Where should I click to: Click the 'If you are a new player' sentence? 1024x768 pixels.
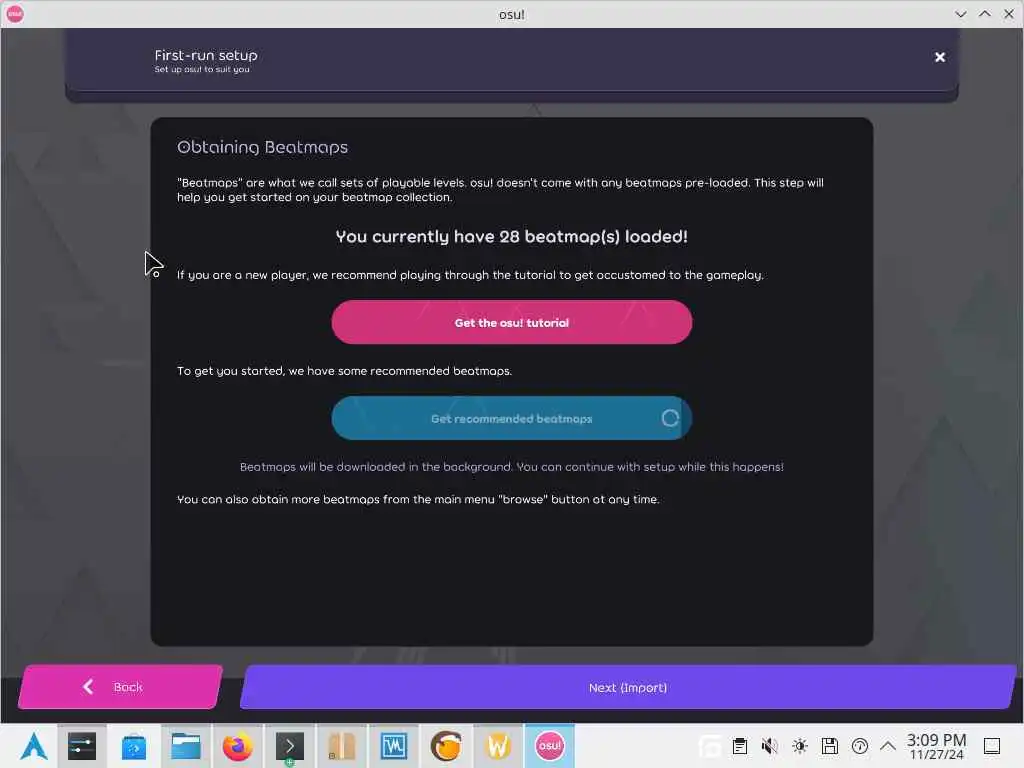pos(470,275)
